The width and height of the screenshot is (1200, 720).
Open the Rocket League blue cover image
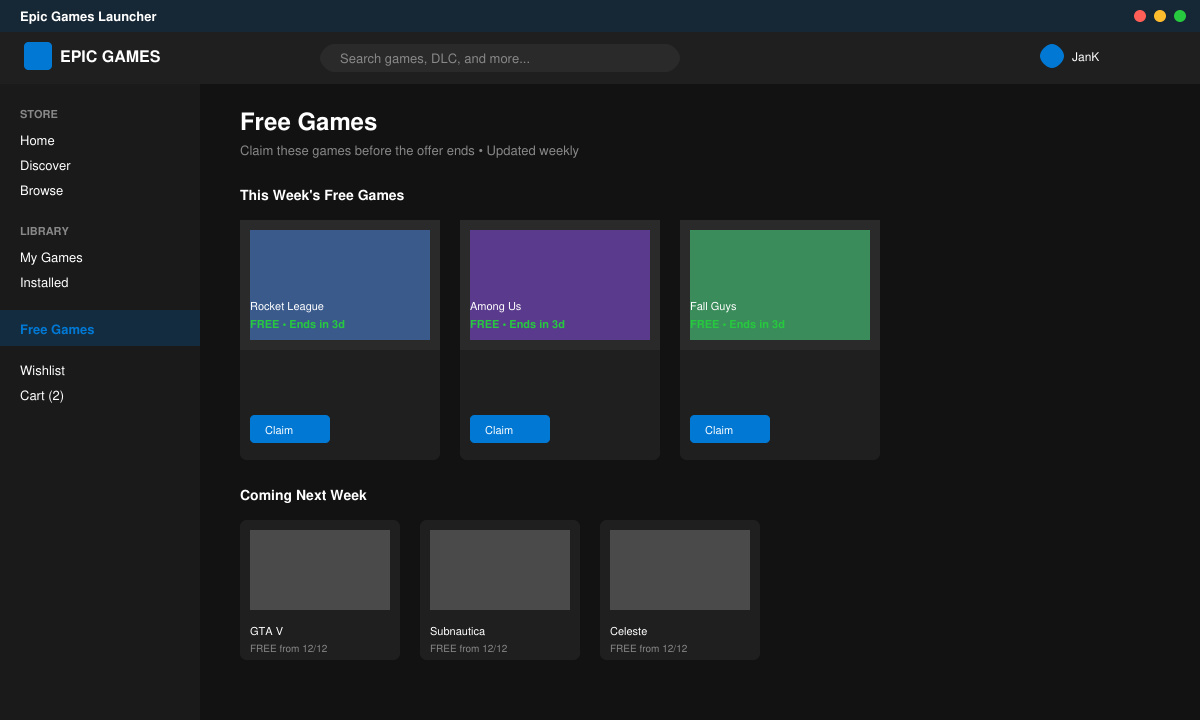340,285
